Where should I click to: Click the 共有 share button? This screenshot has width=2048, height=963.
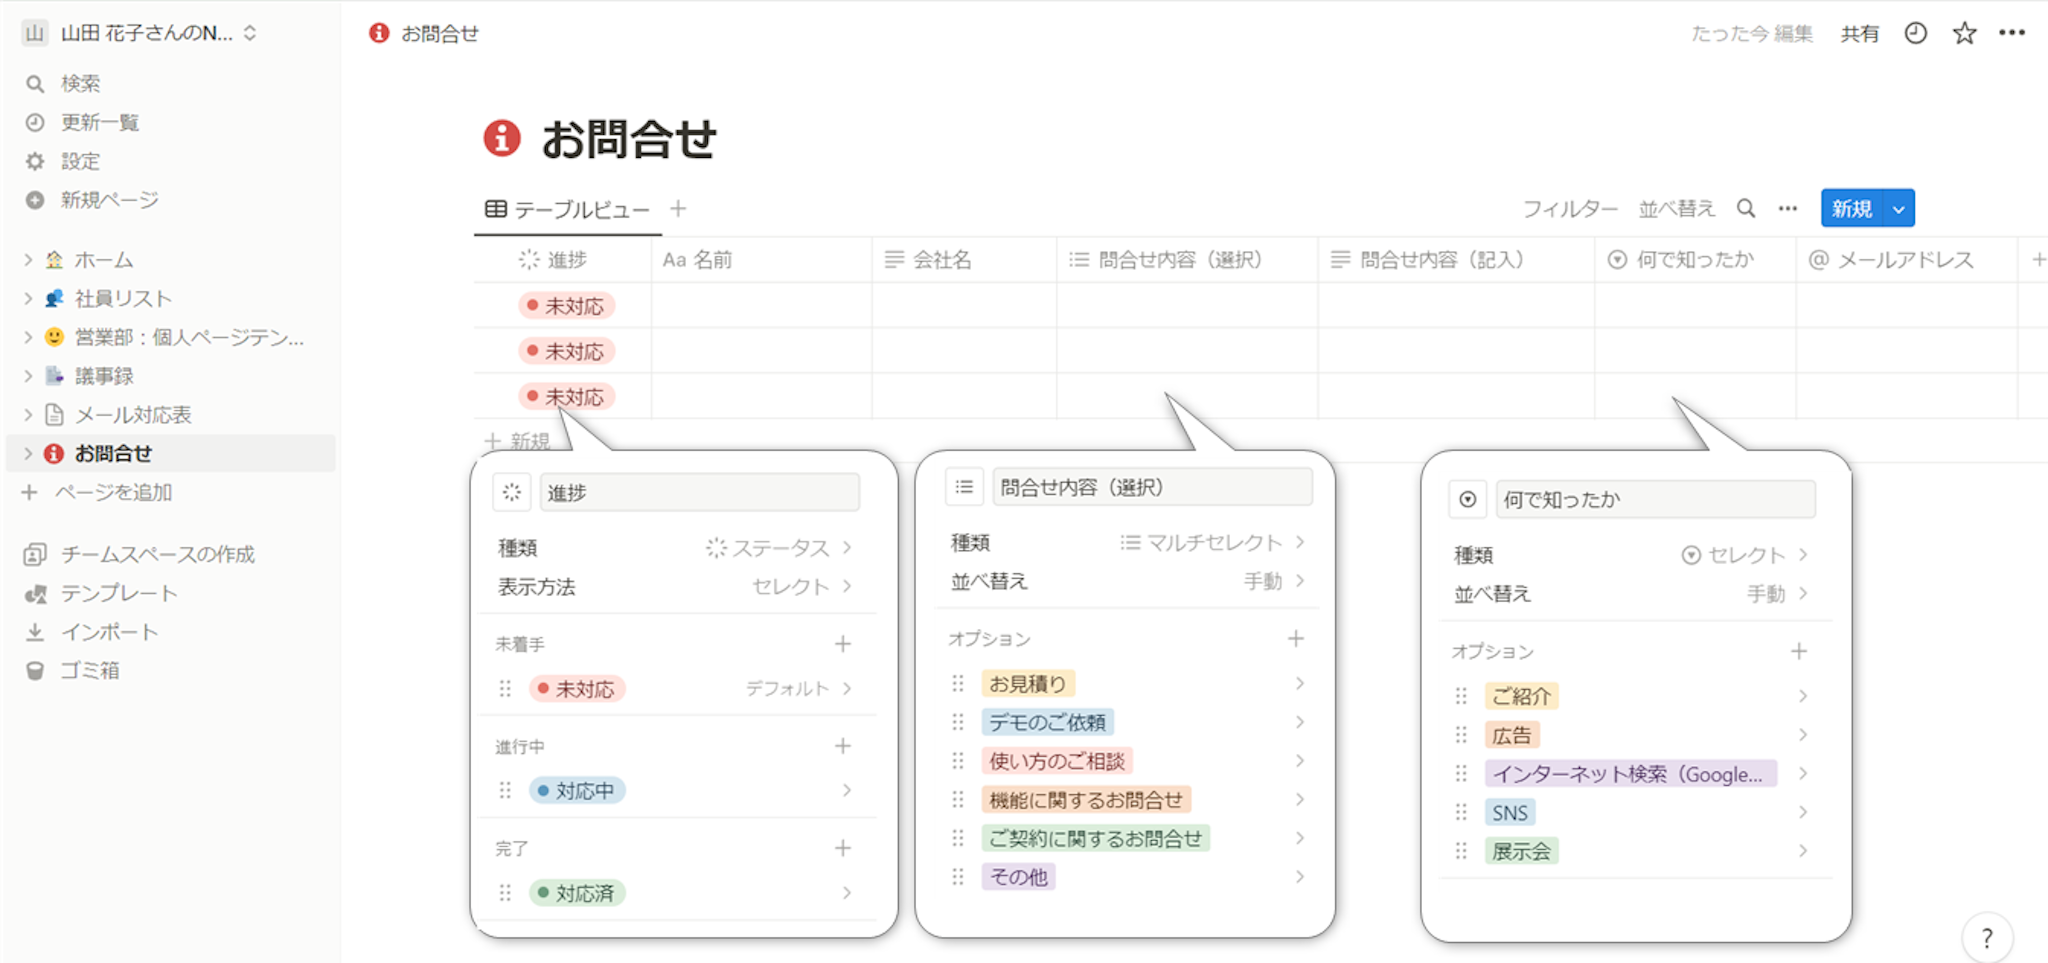(x=1859, y=34)
